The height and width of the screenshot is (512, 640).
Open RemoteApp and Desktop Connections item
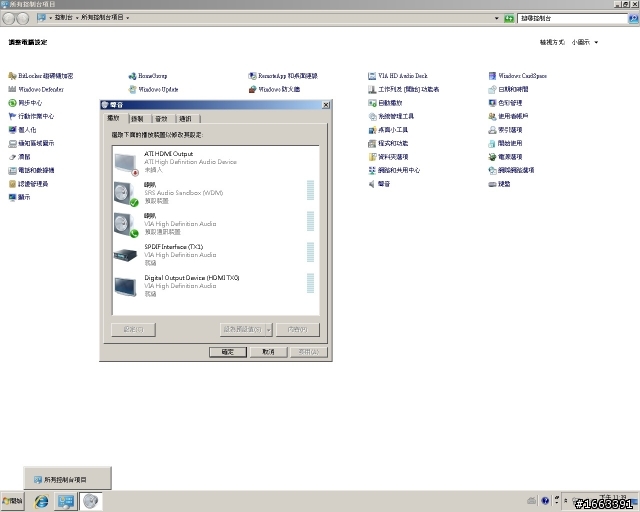283,76
